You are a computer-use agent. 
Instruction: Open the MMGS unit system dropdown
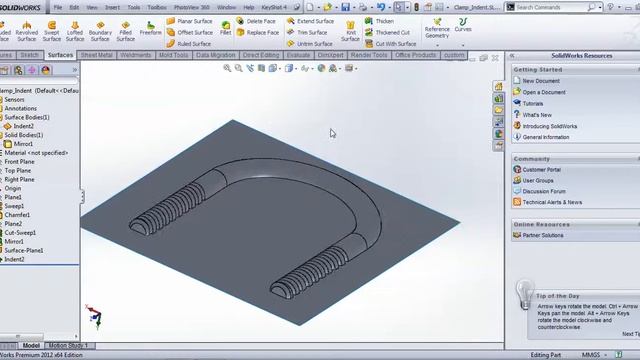point(594,355)
